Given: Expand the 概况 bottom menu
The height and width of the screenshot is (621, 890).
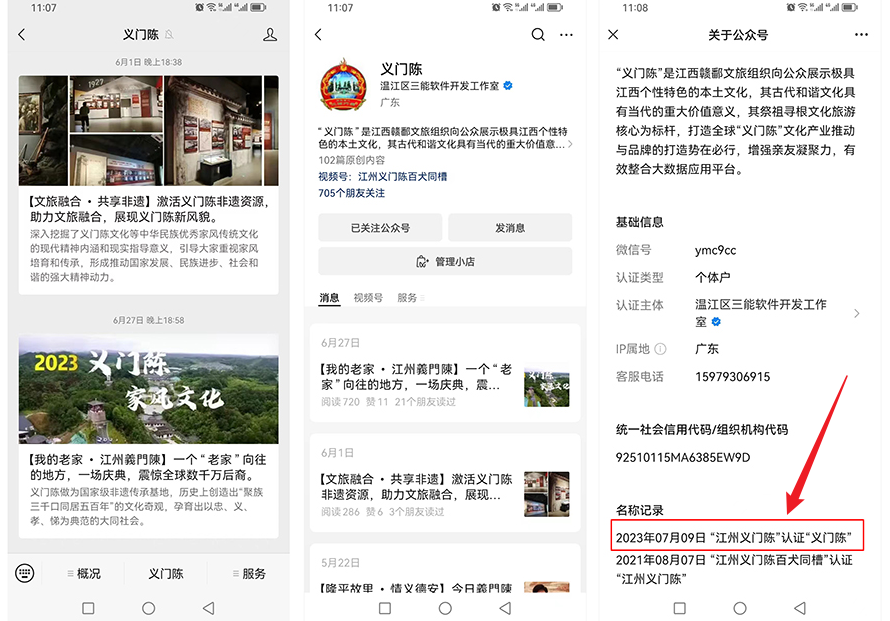Looking at the screenshot, I should [x=84, y=574].
